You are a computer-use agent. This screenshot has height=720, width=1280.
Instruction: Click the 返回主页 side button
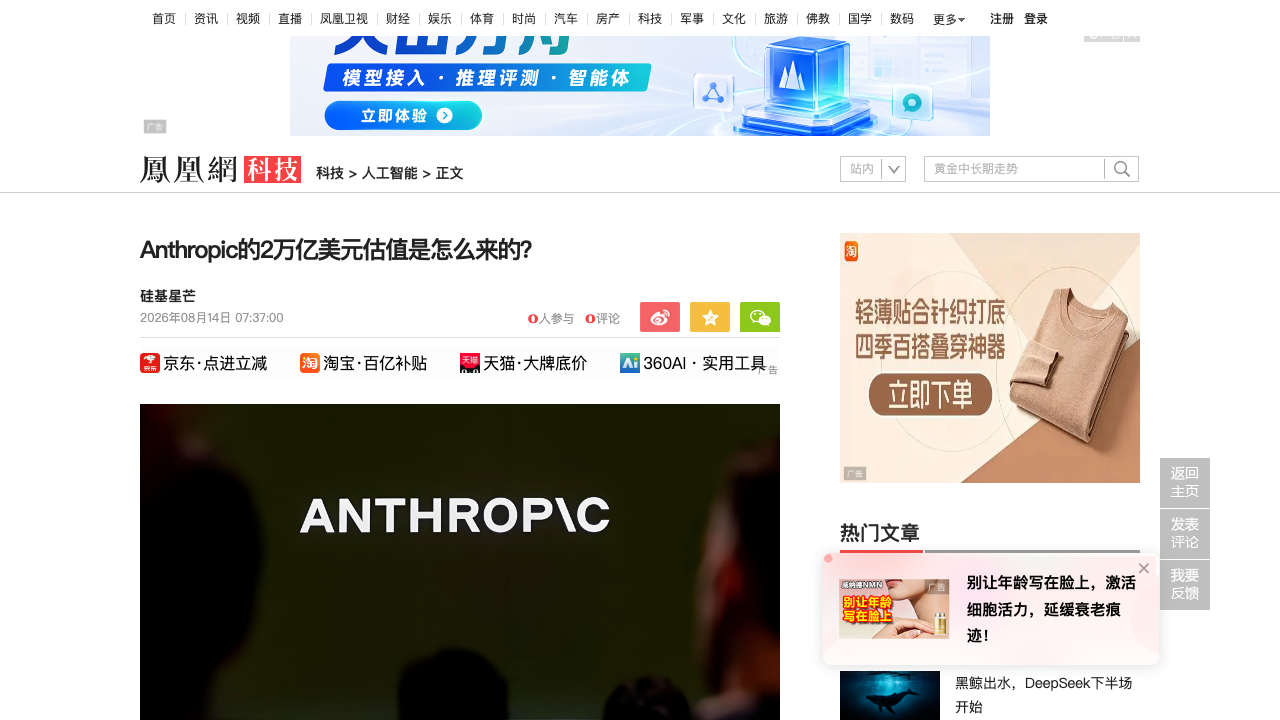coord(1185,483)
